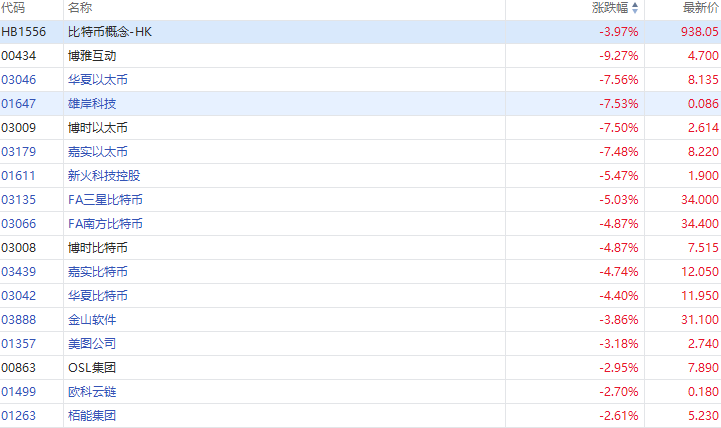721x428 pixels.
Task: Click the latest price 938.05
Action: (700, 32)
